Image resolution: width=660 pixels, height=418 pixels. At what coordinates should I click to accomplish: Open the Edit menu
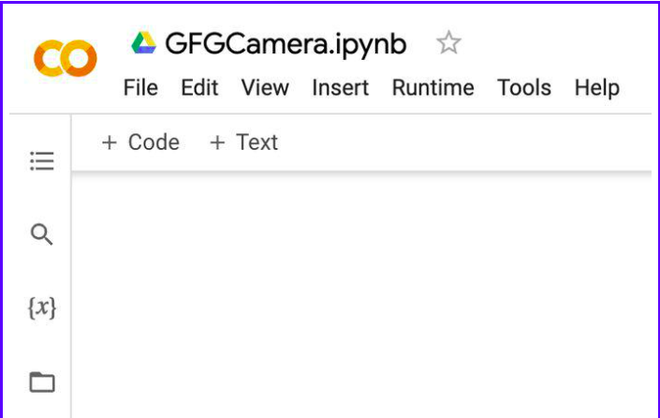[199, 88]
